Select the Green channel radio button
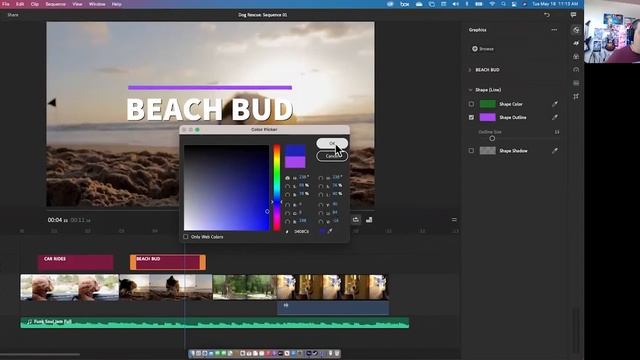 (x=287, y=213)
